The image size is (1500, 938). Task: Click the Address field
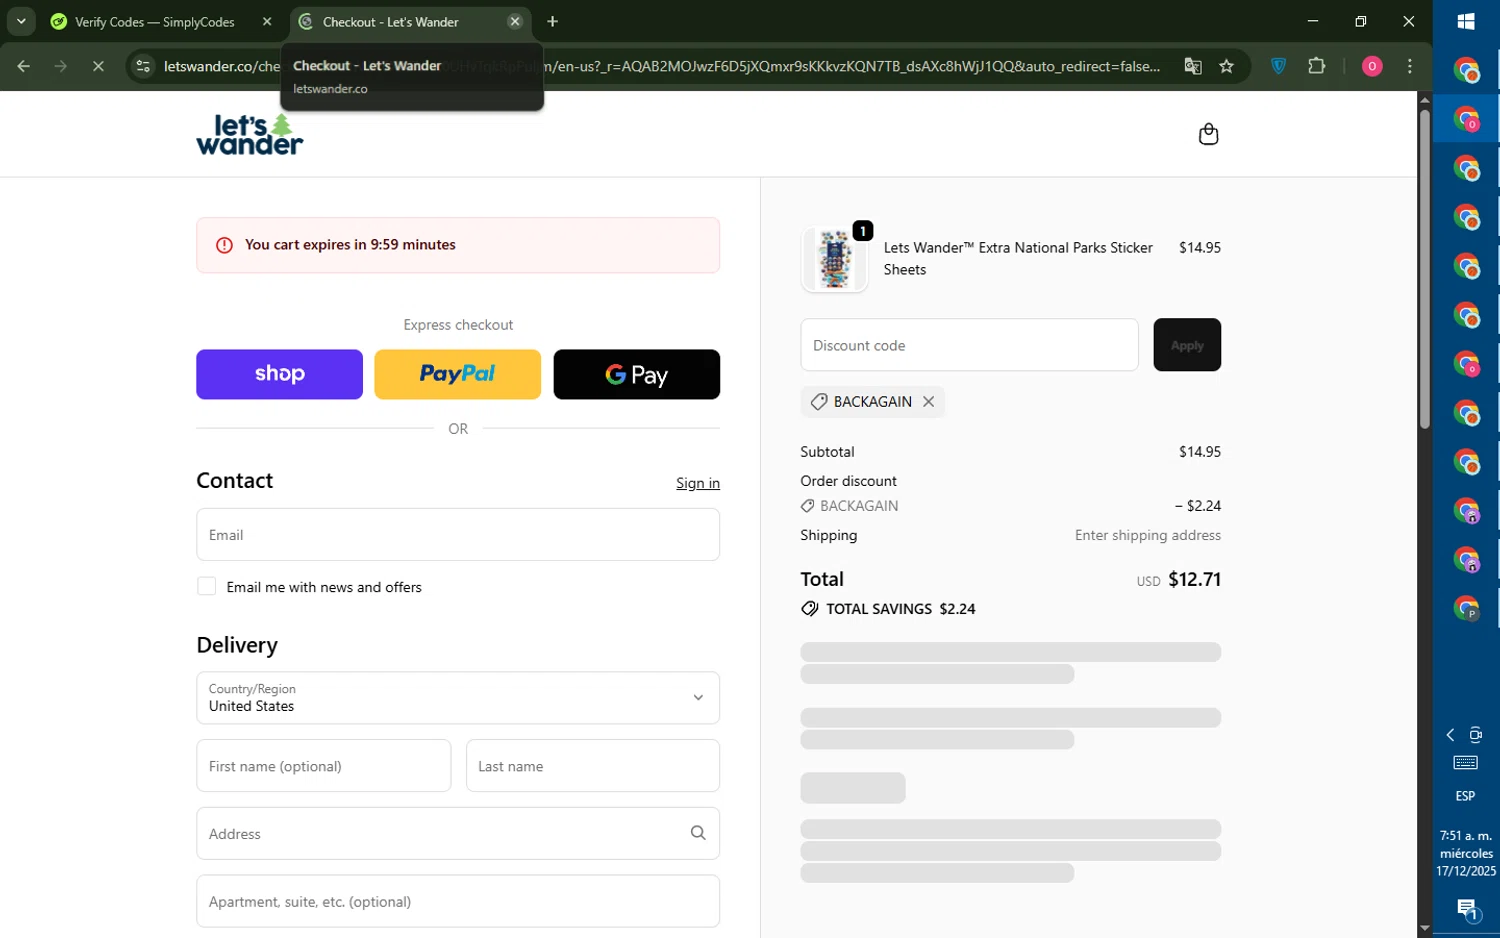click(x=458, y=833)
